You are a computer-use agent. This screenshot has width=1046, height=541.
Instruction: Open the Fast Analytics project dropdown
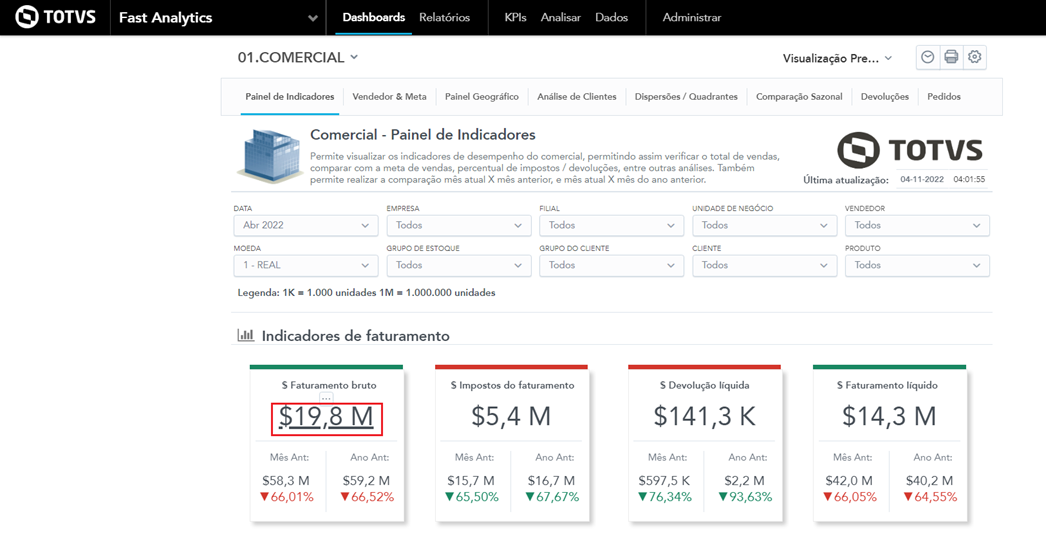tap(218, 17)
